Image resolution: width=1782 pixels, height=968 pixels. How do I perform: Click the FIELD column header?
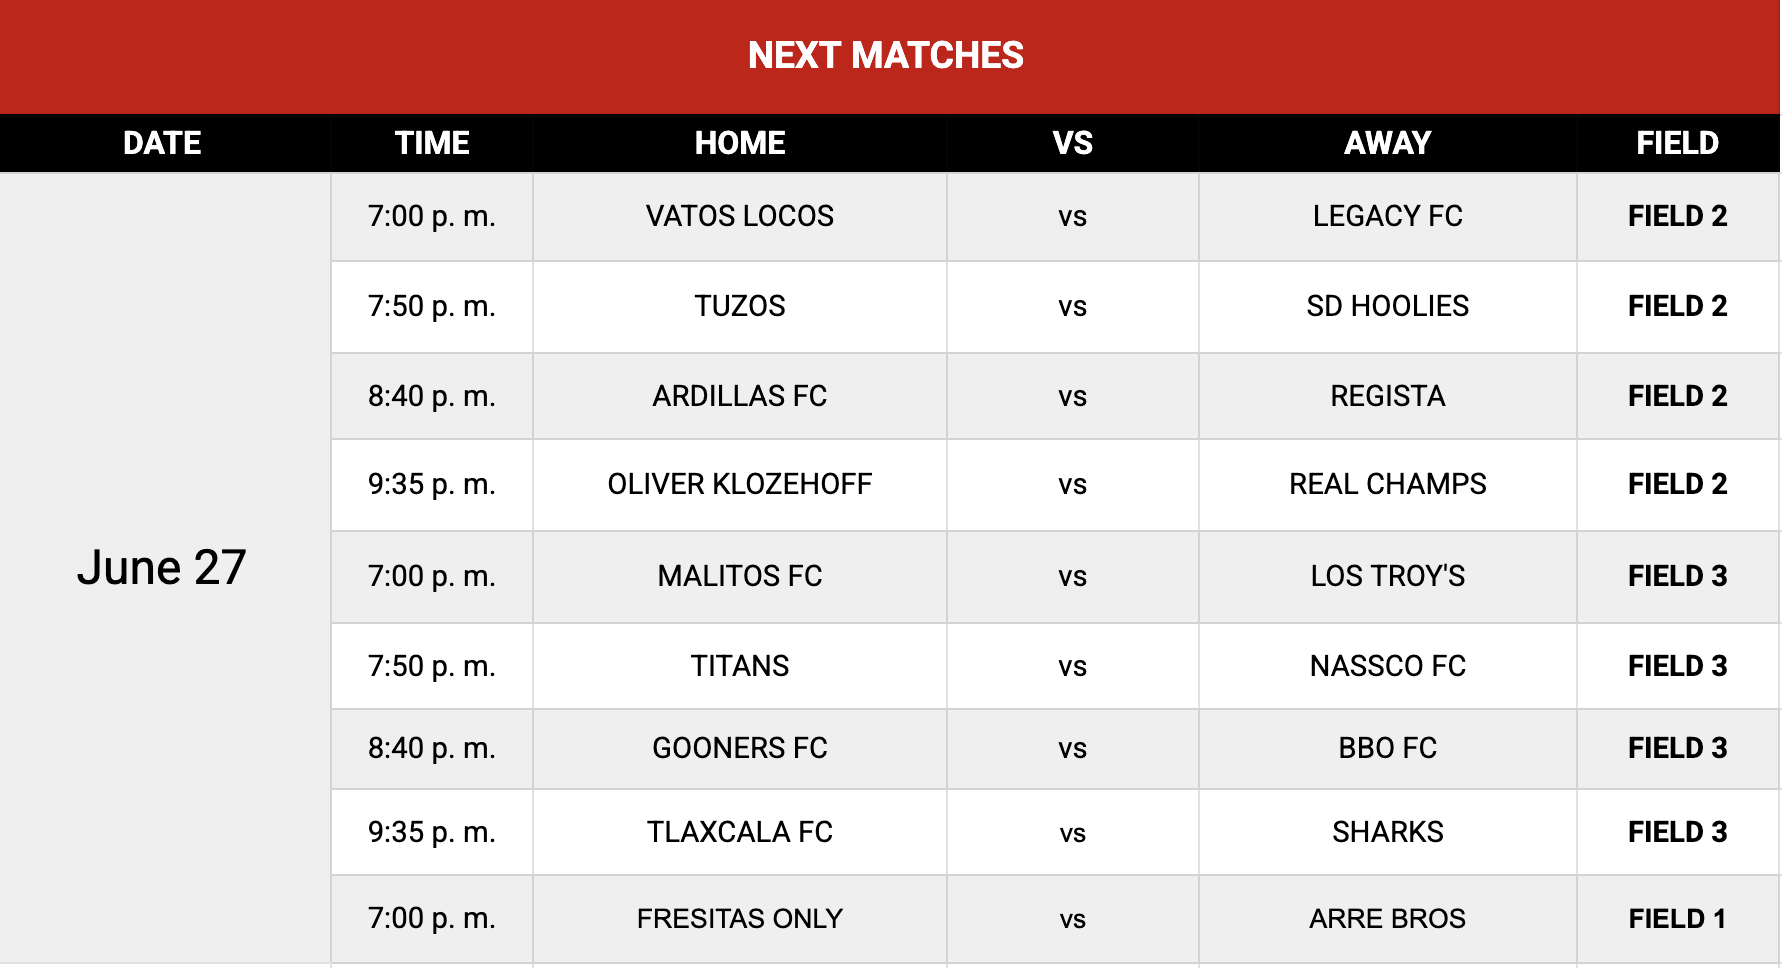[1678, 143]
